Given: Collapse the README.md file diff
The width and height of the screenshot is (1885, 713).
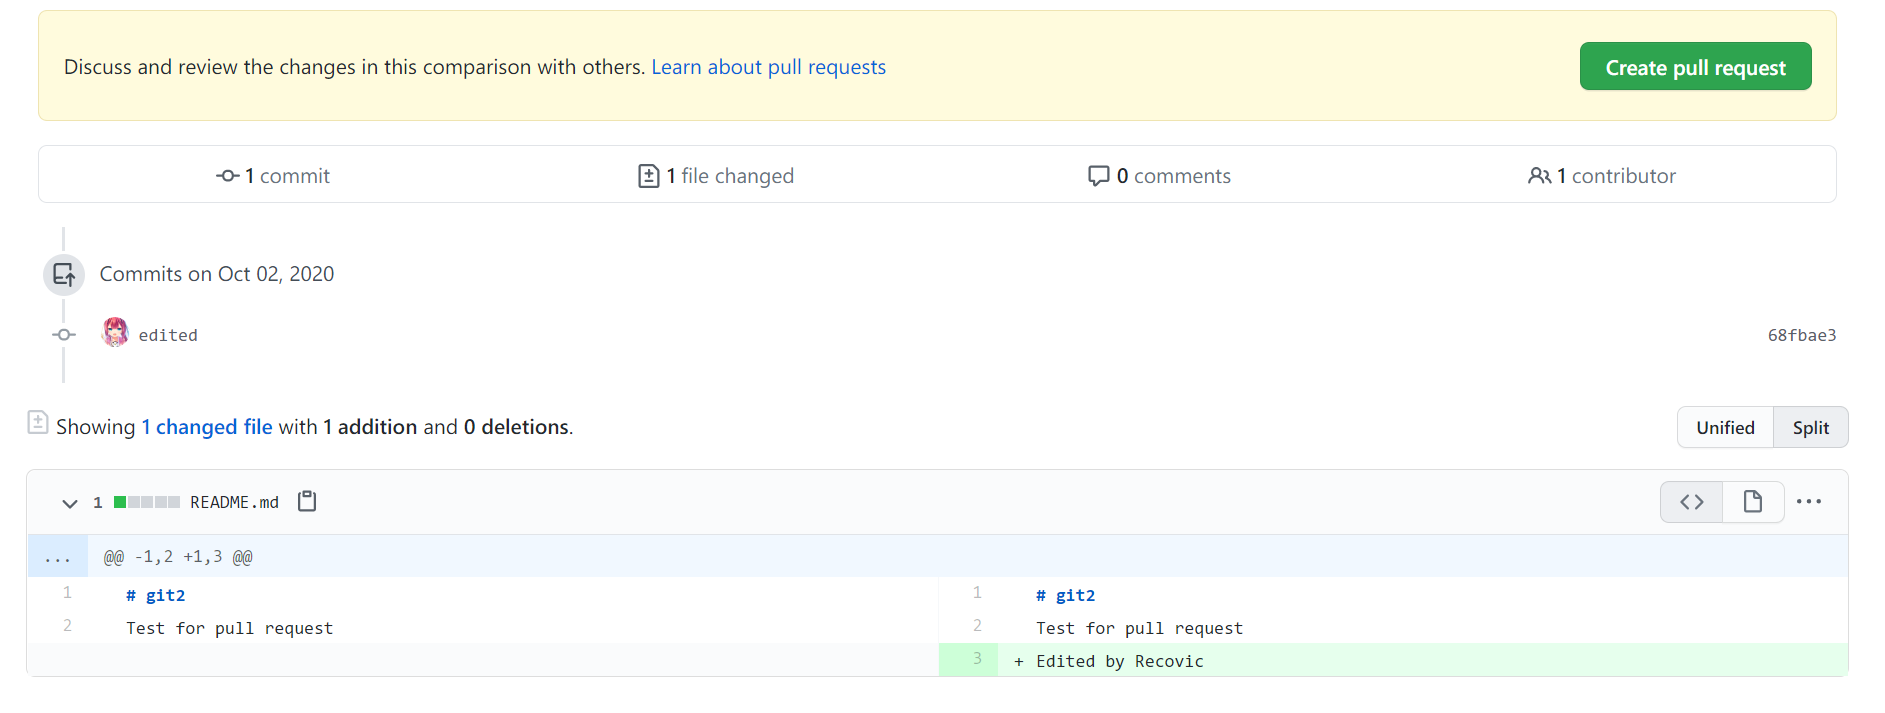Looking at the screenshot, I should click(x=70, y=503).
